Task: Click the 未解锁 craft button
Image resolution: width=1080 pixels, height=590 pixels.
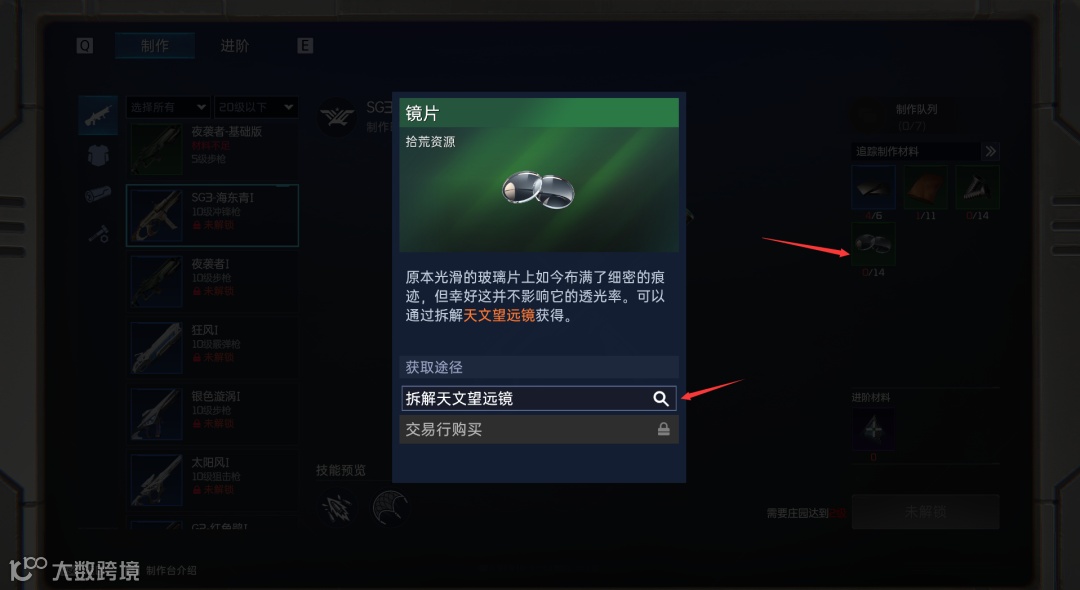Action: [x=925, y=512]
